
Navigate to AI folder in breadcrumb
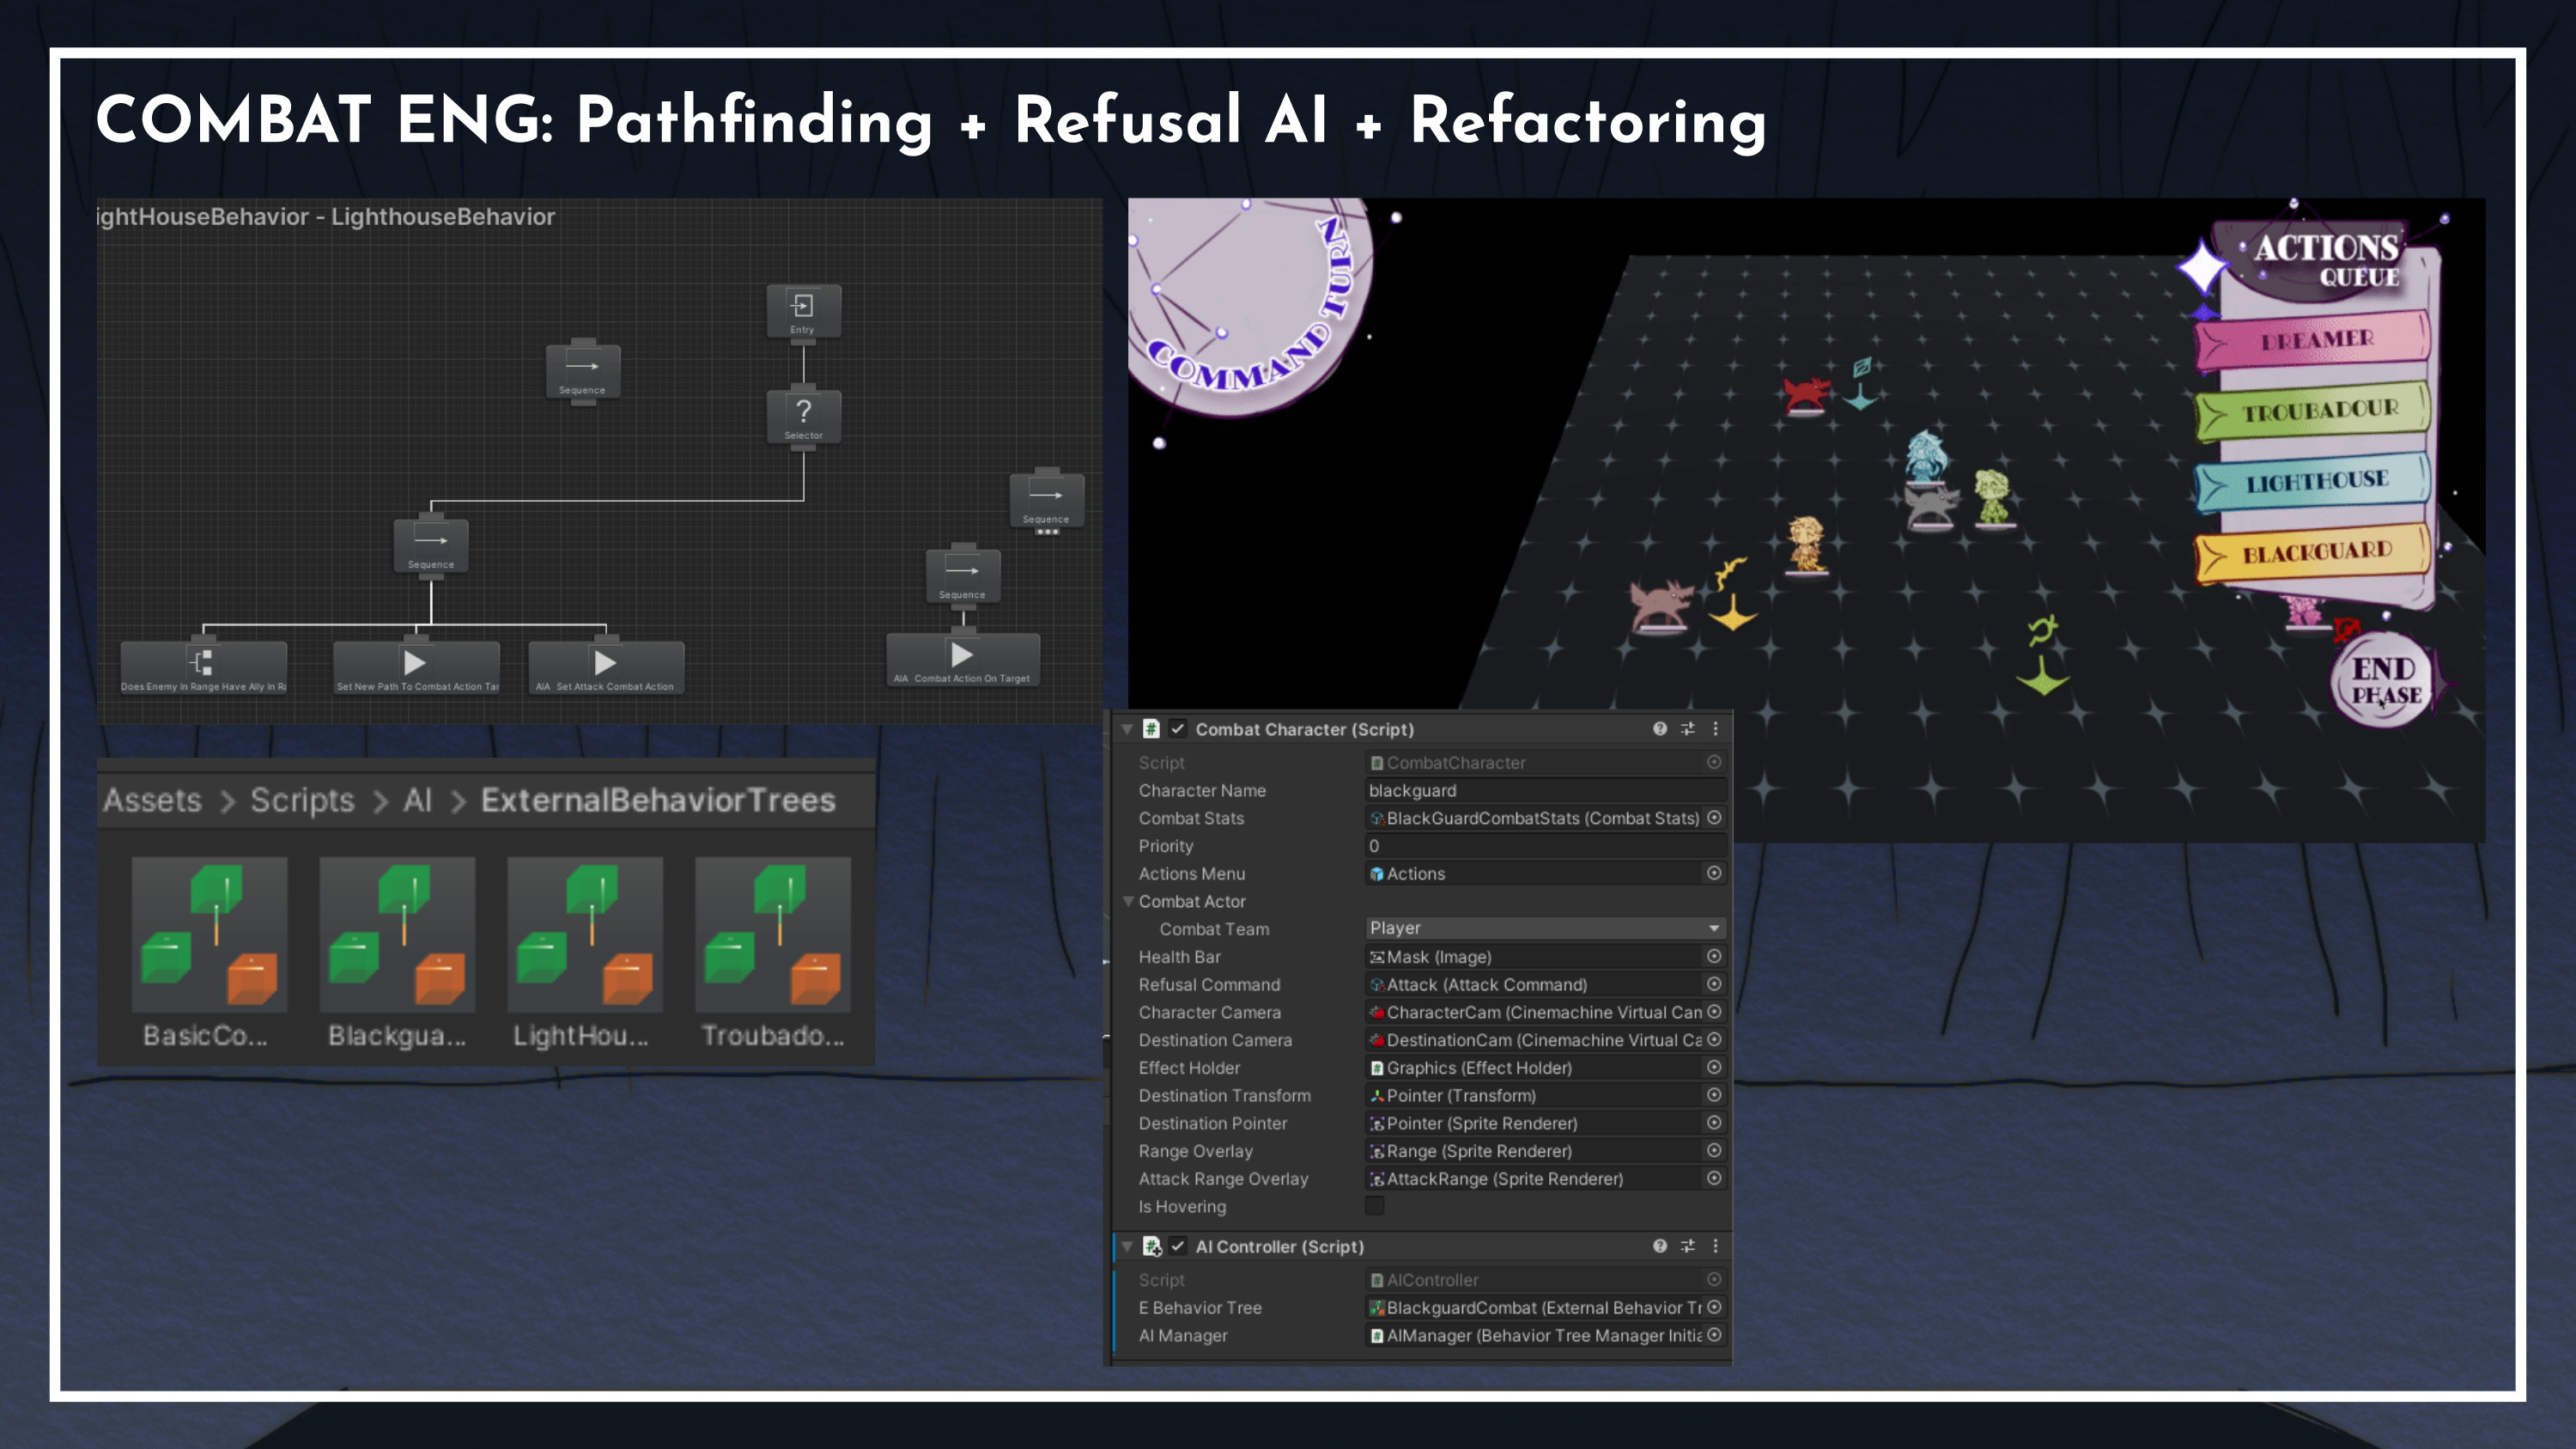417,800
